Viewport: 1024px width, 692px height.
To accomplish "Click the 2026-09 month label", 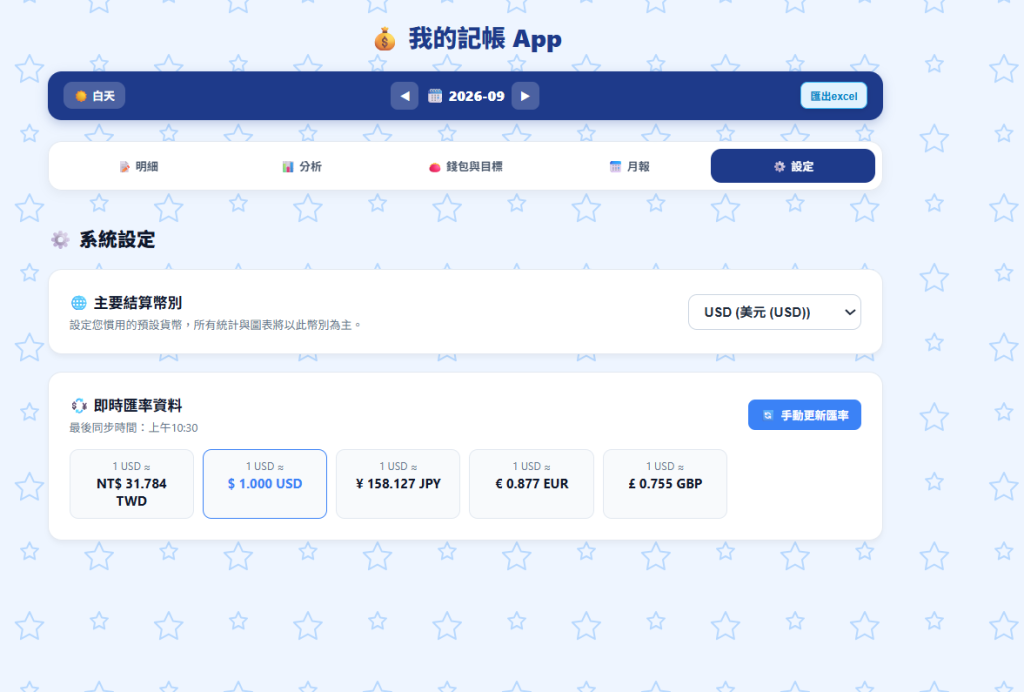I will pos(476,96).
